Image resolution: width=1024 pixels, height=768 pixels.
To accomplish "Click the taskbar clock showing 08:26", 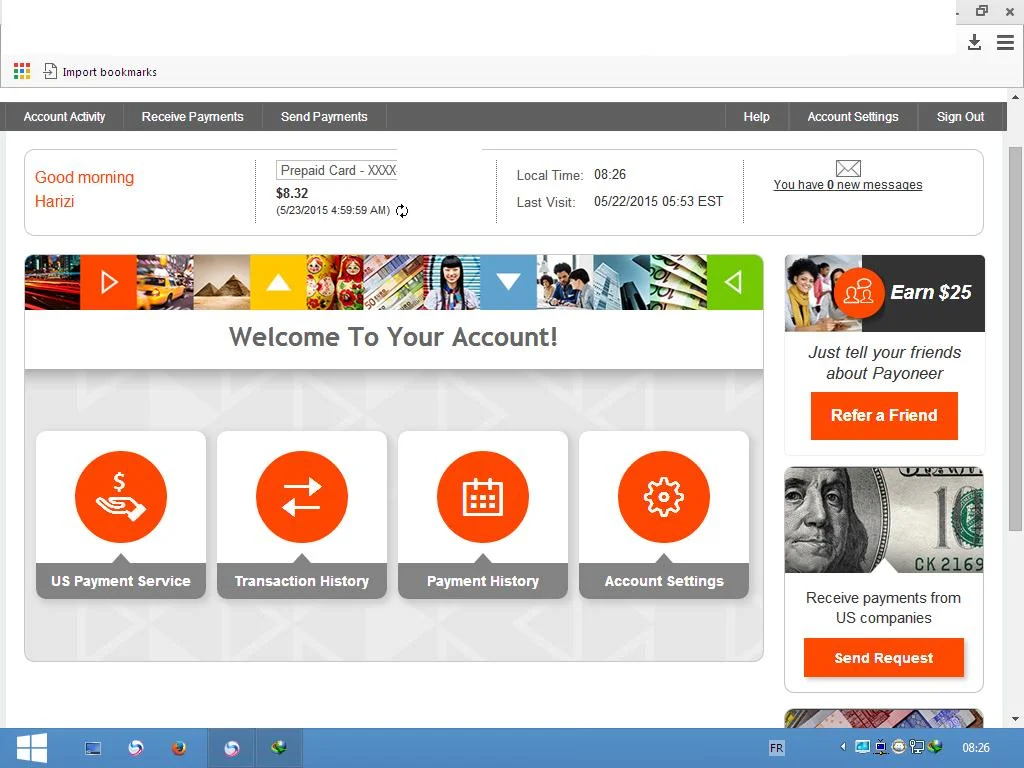I will pyautogui.click(x=976, y=747).
